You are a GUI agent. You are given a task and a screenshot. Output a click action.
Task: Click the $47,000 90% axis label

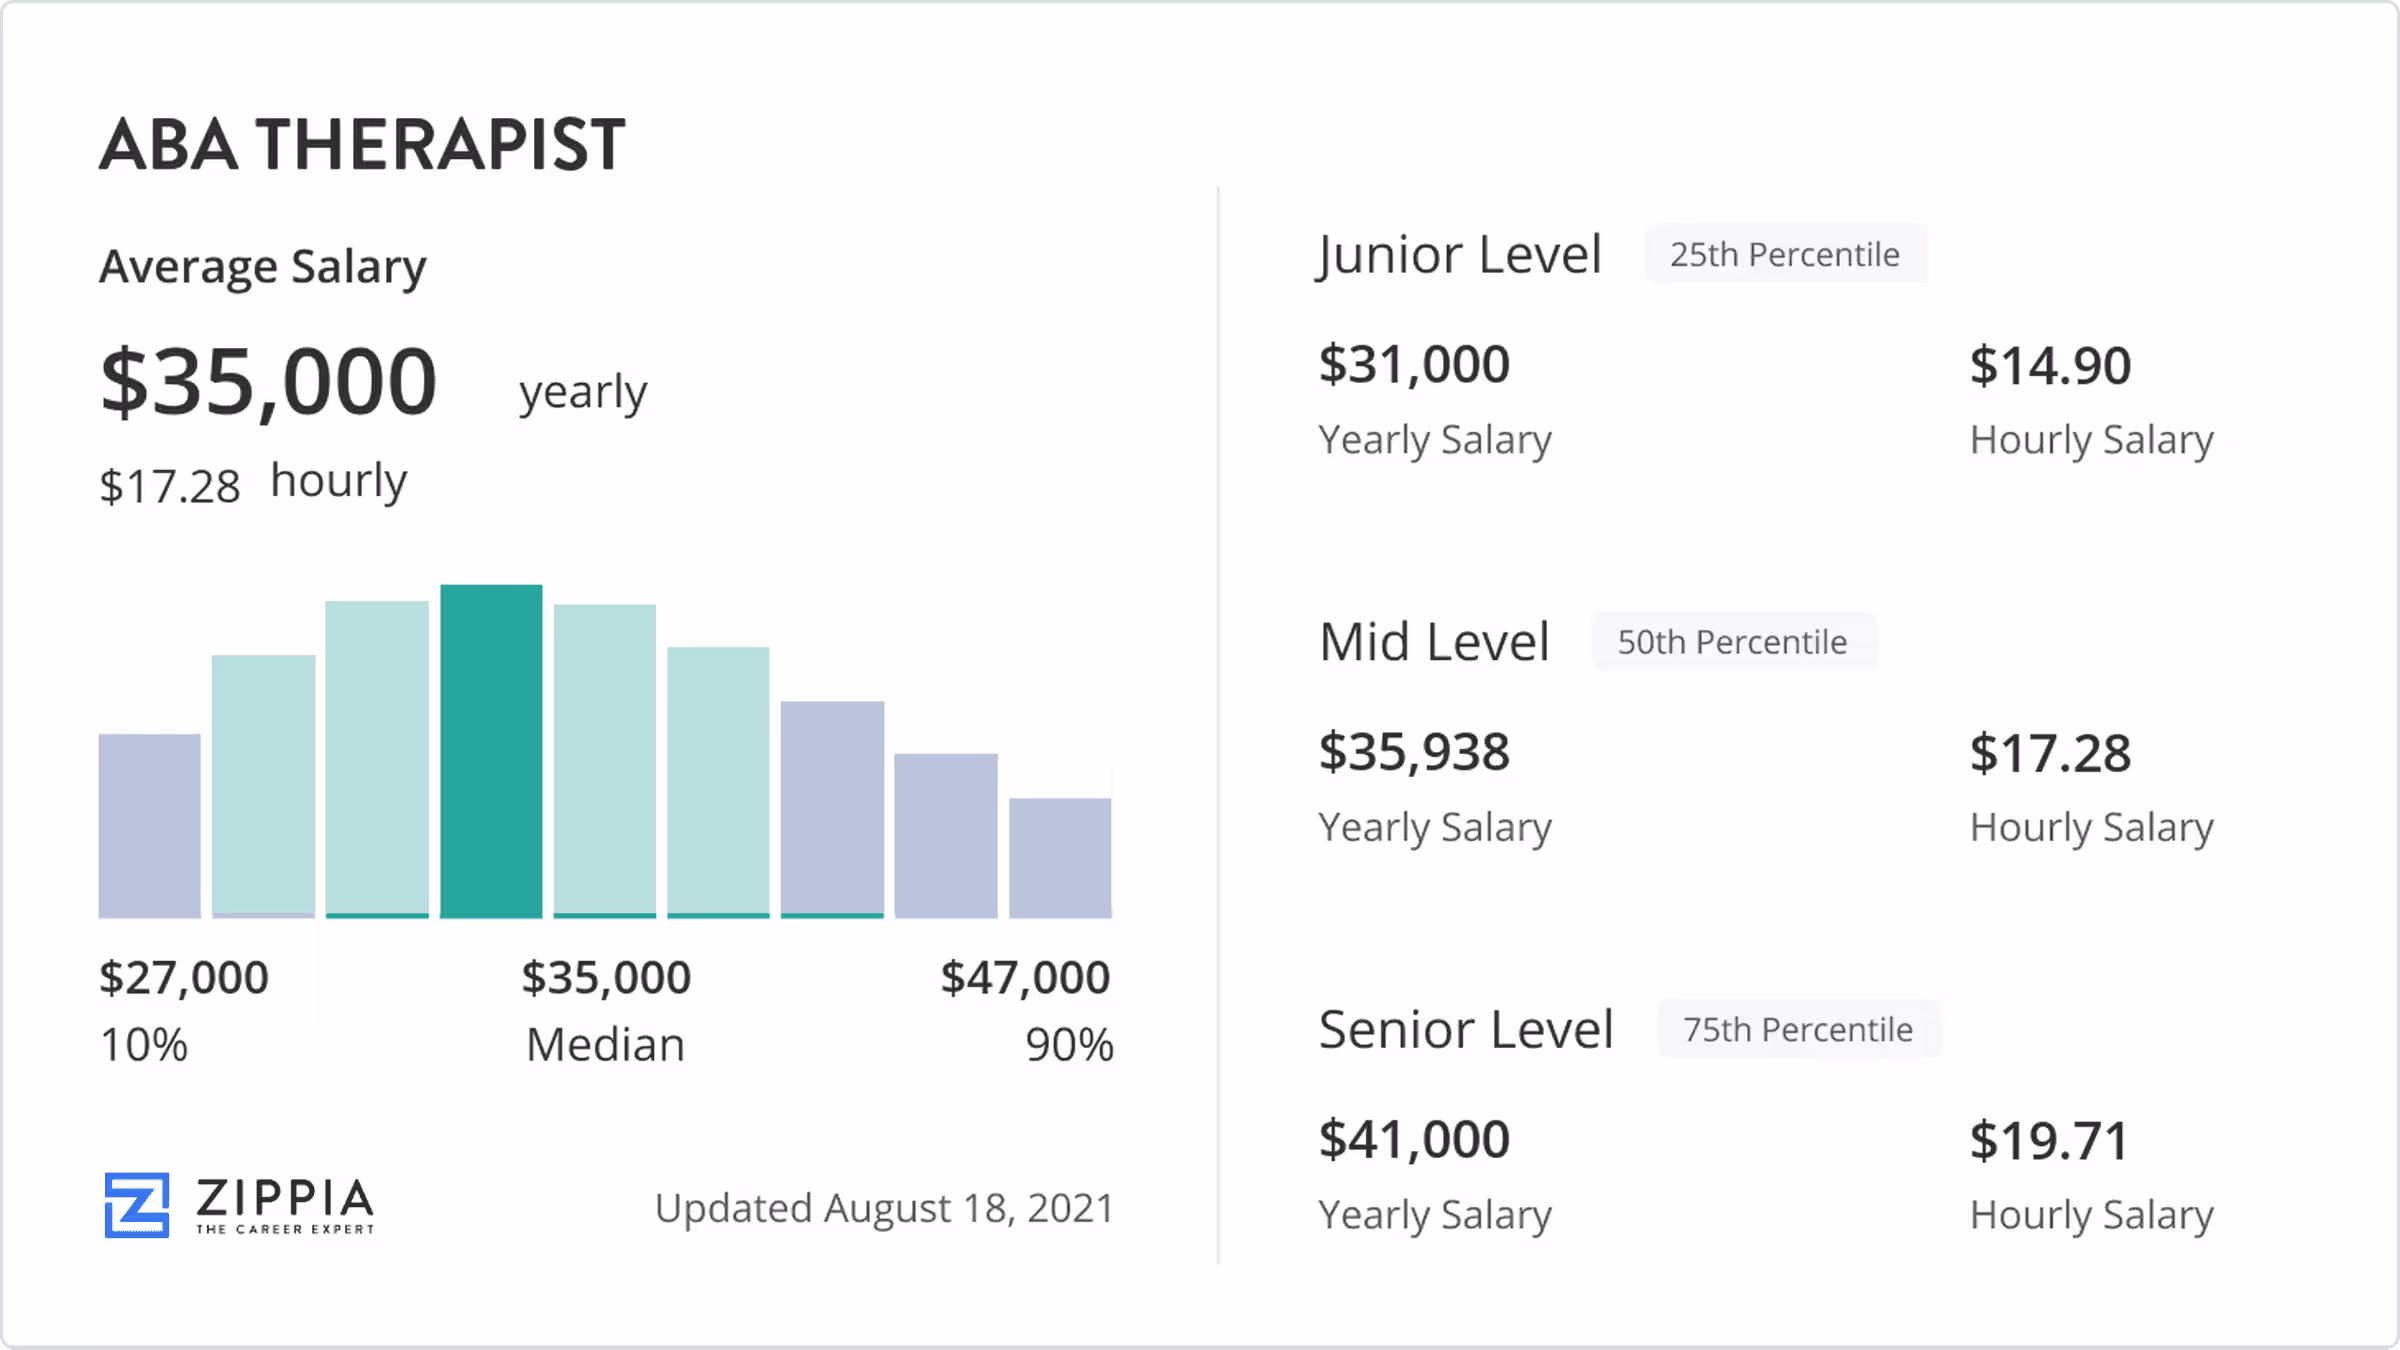(1025, 978)
